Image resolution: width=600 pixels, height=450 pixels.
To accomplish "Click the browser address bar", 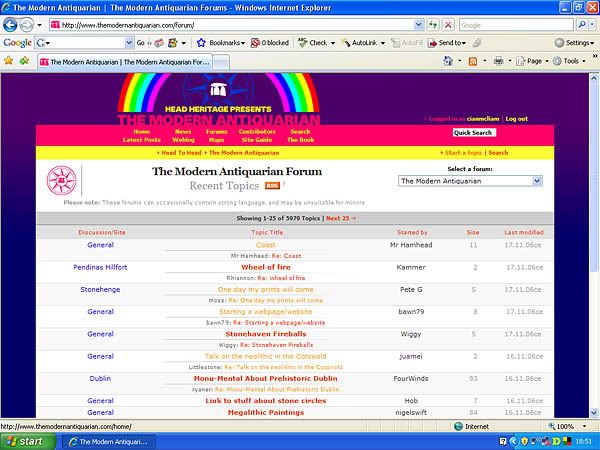I will [232, 25].
